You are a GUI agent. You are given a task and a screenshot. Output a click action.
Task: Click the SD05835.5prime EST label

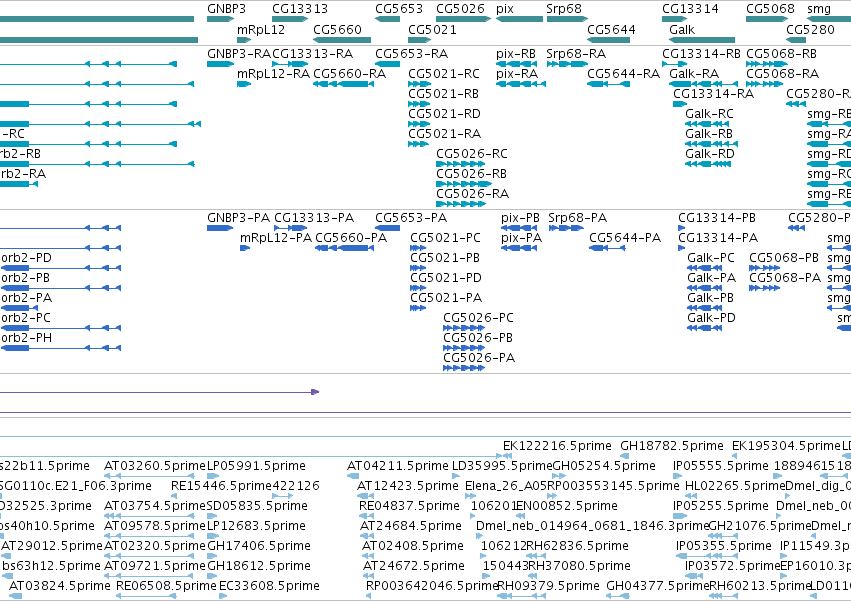click(x=257, y=506)
